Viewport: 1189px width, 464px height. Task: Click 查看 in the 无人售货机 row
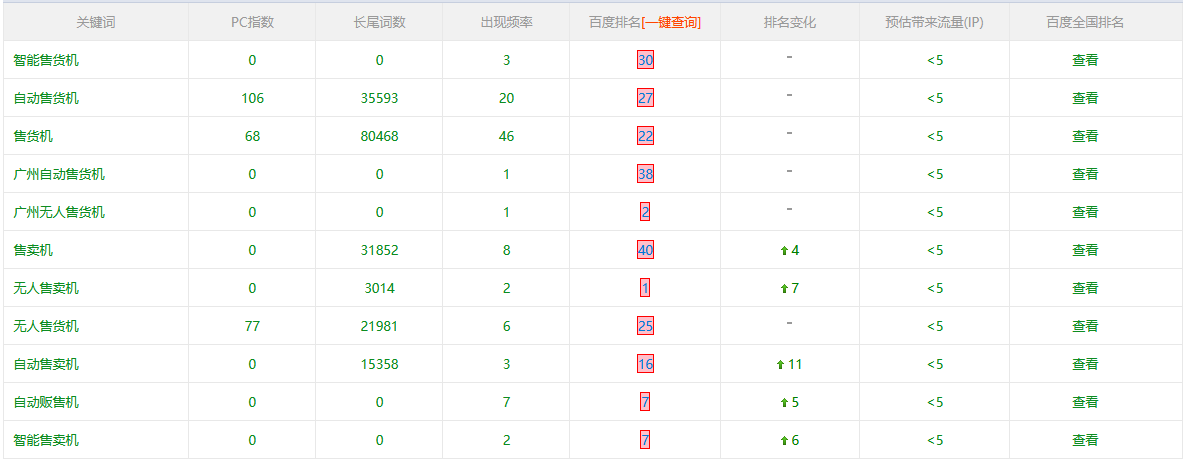point(1085,326)
